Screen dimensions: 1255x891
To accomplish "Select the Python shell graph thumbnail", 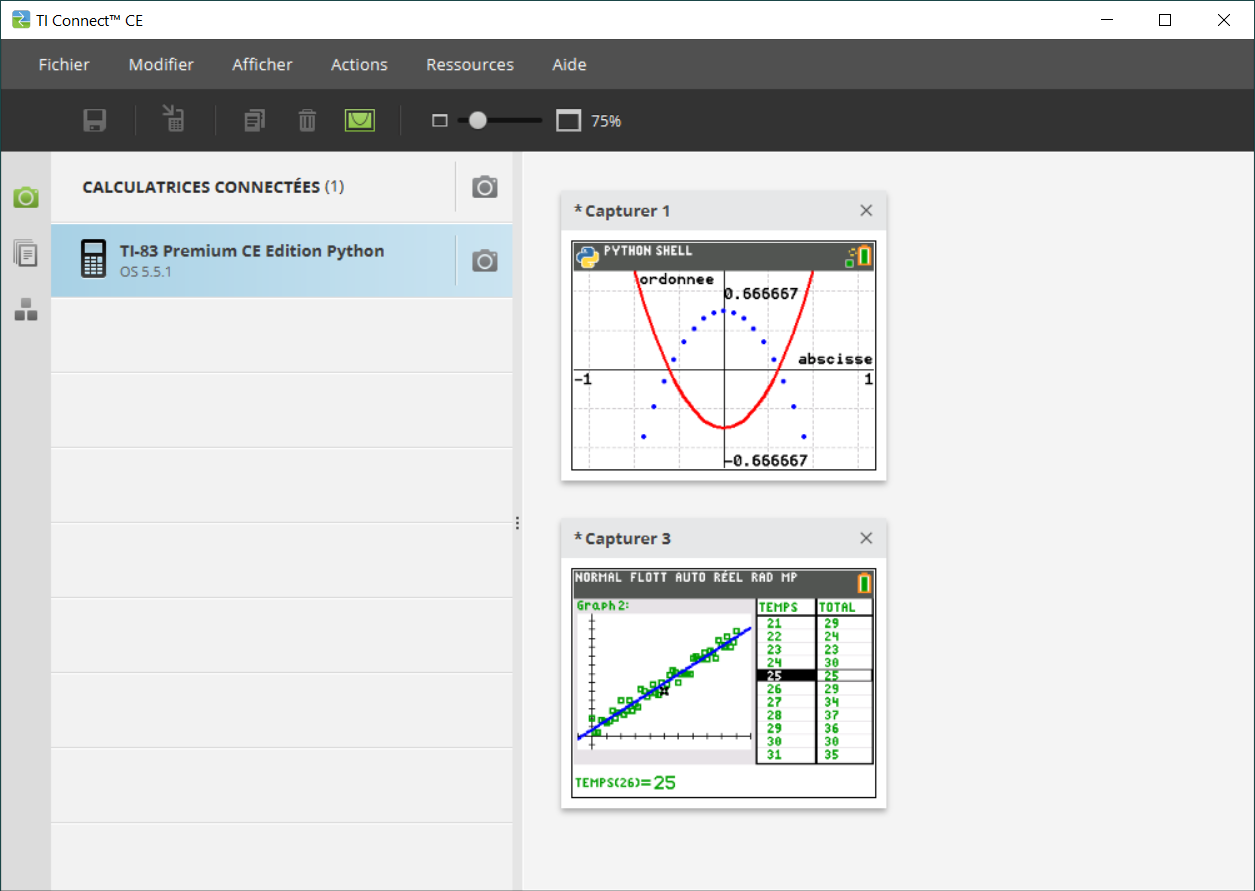I will [x=723, y=355].
